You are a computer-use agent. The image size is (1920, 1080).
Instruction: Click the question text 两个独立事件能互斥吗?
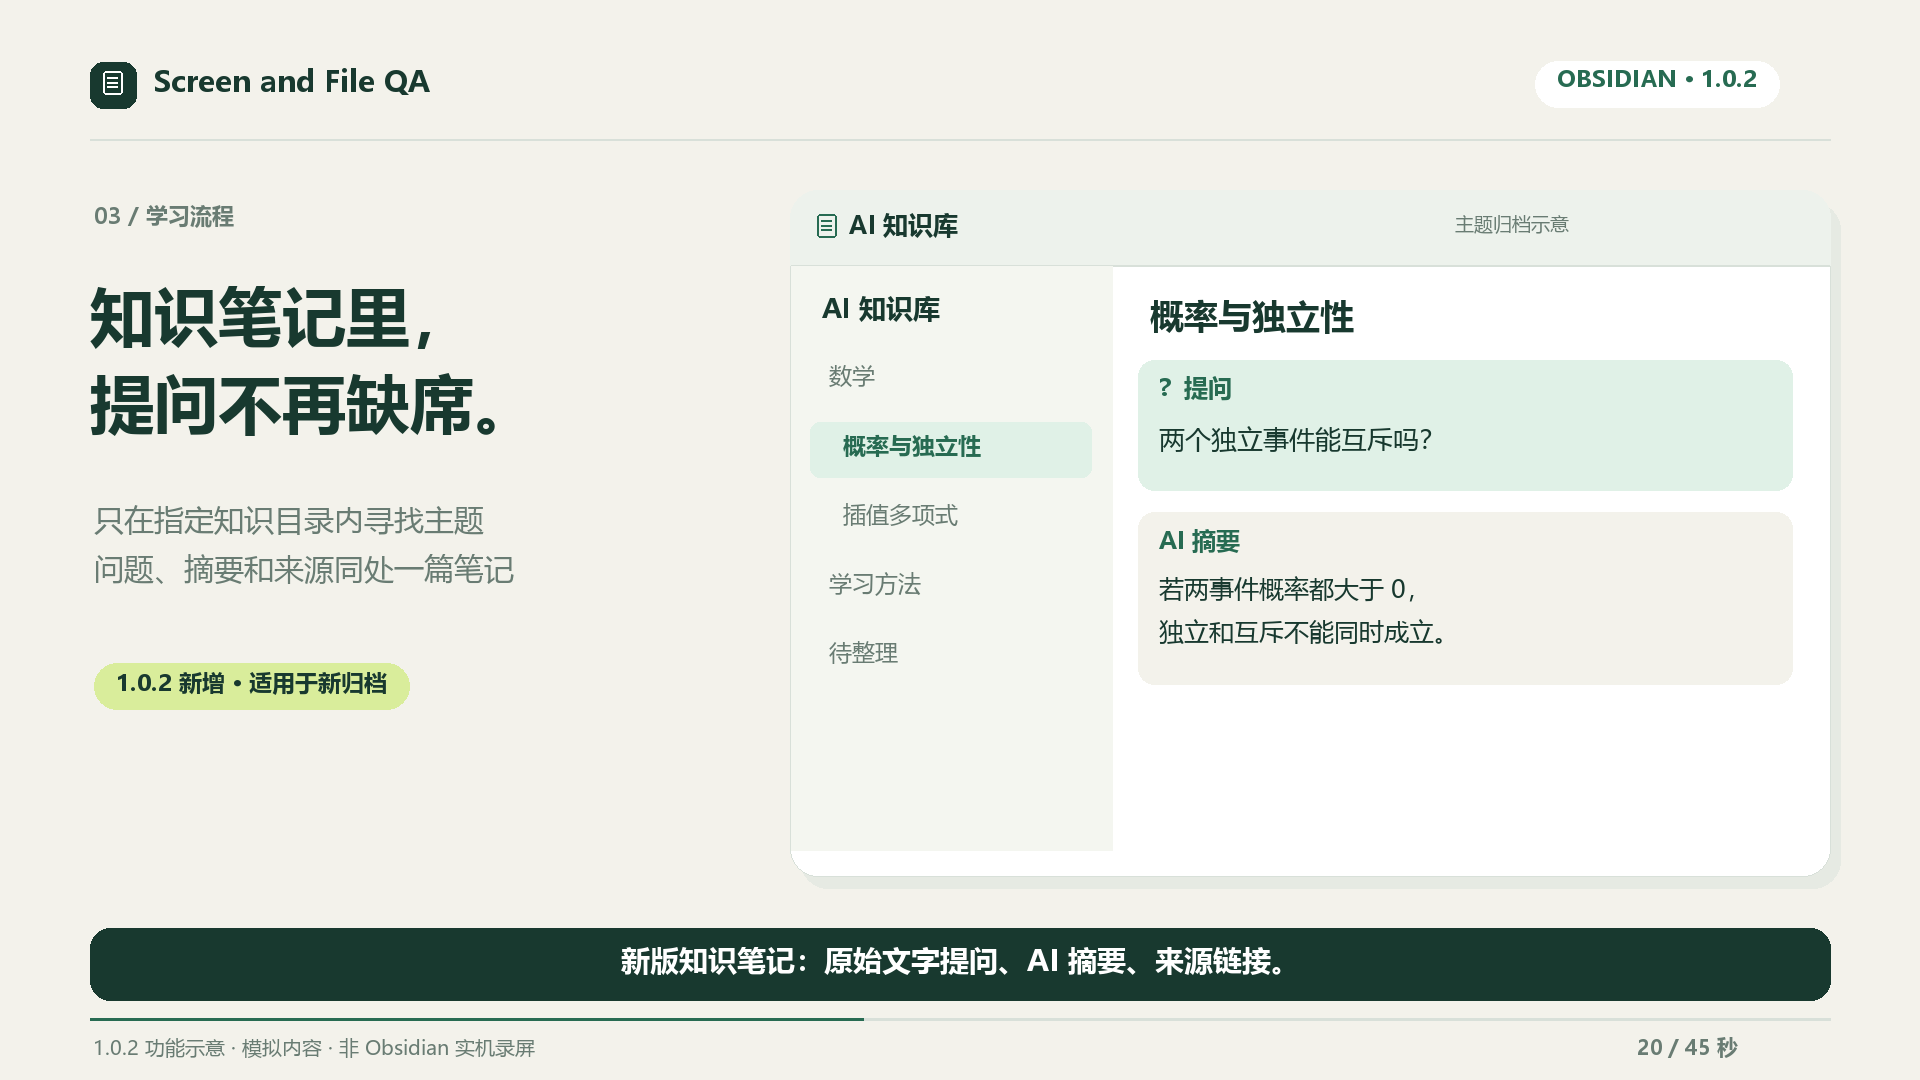pyautogui.click(x=1296, y=441)
